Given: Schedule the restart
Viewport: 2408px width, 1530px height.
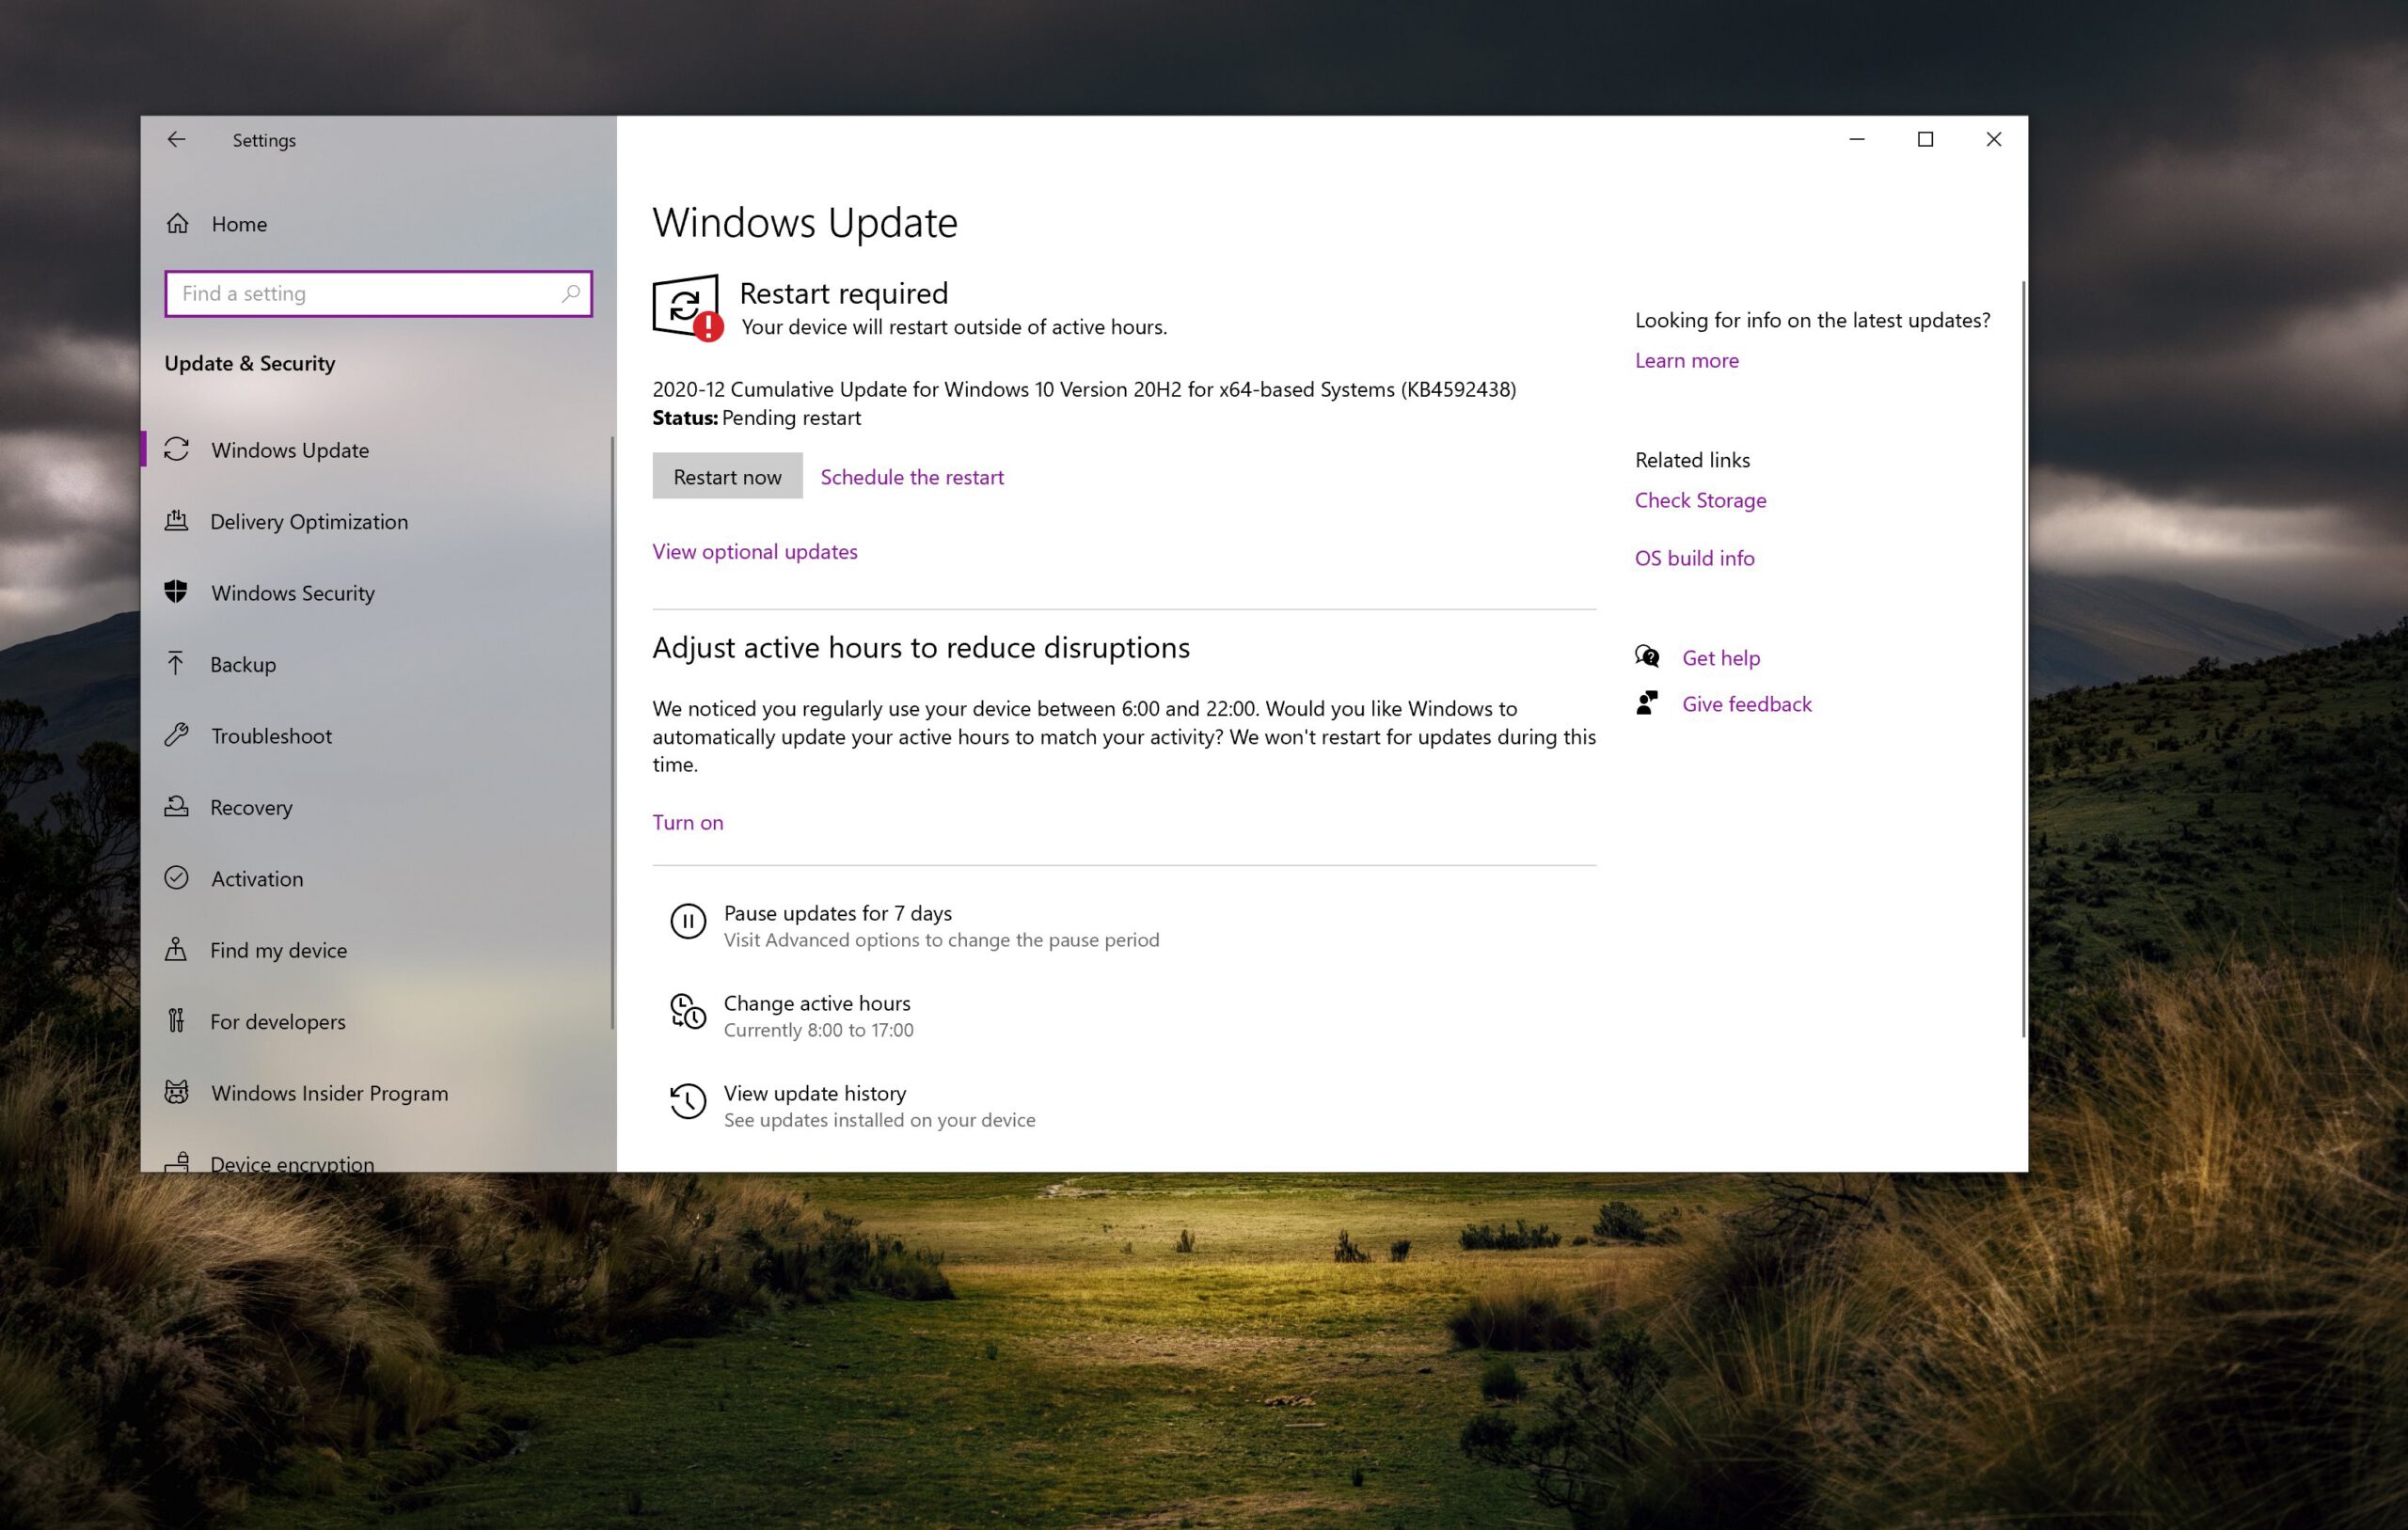Looking at the screenshot, I should point(911,477).
